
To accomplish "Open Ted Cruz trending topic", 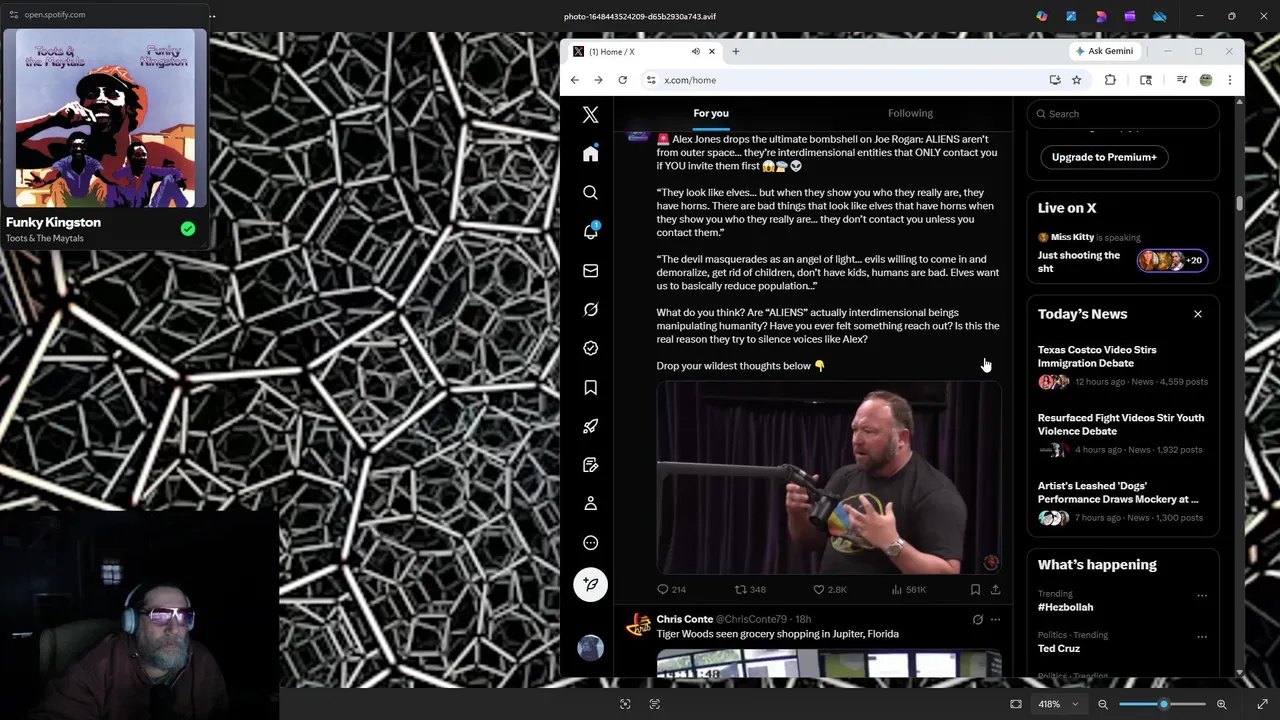I will [x=1059, y=648].
